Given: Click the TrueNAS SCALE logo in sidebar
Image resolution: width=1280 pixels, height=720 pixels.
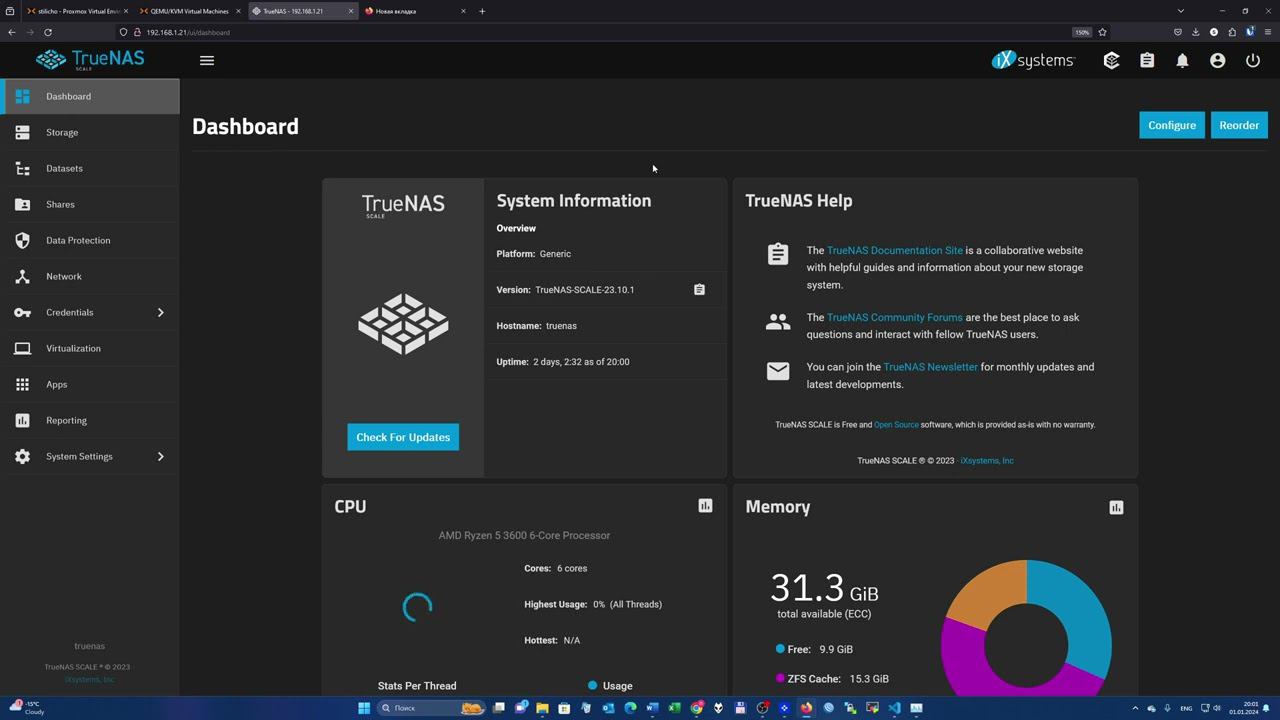Looking at the screenshot, I should tap(90, 60).
